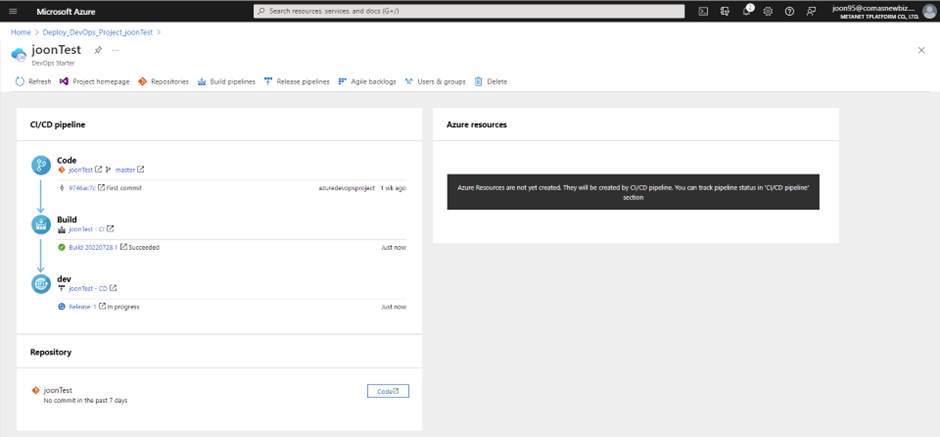The height and width of the screenshot is (437, 940).
Task: Open external link icon next to joonTest - CI
Action: click(110, 229)
